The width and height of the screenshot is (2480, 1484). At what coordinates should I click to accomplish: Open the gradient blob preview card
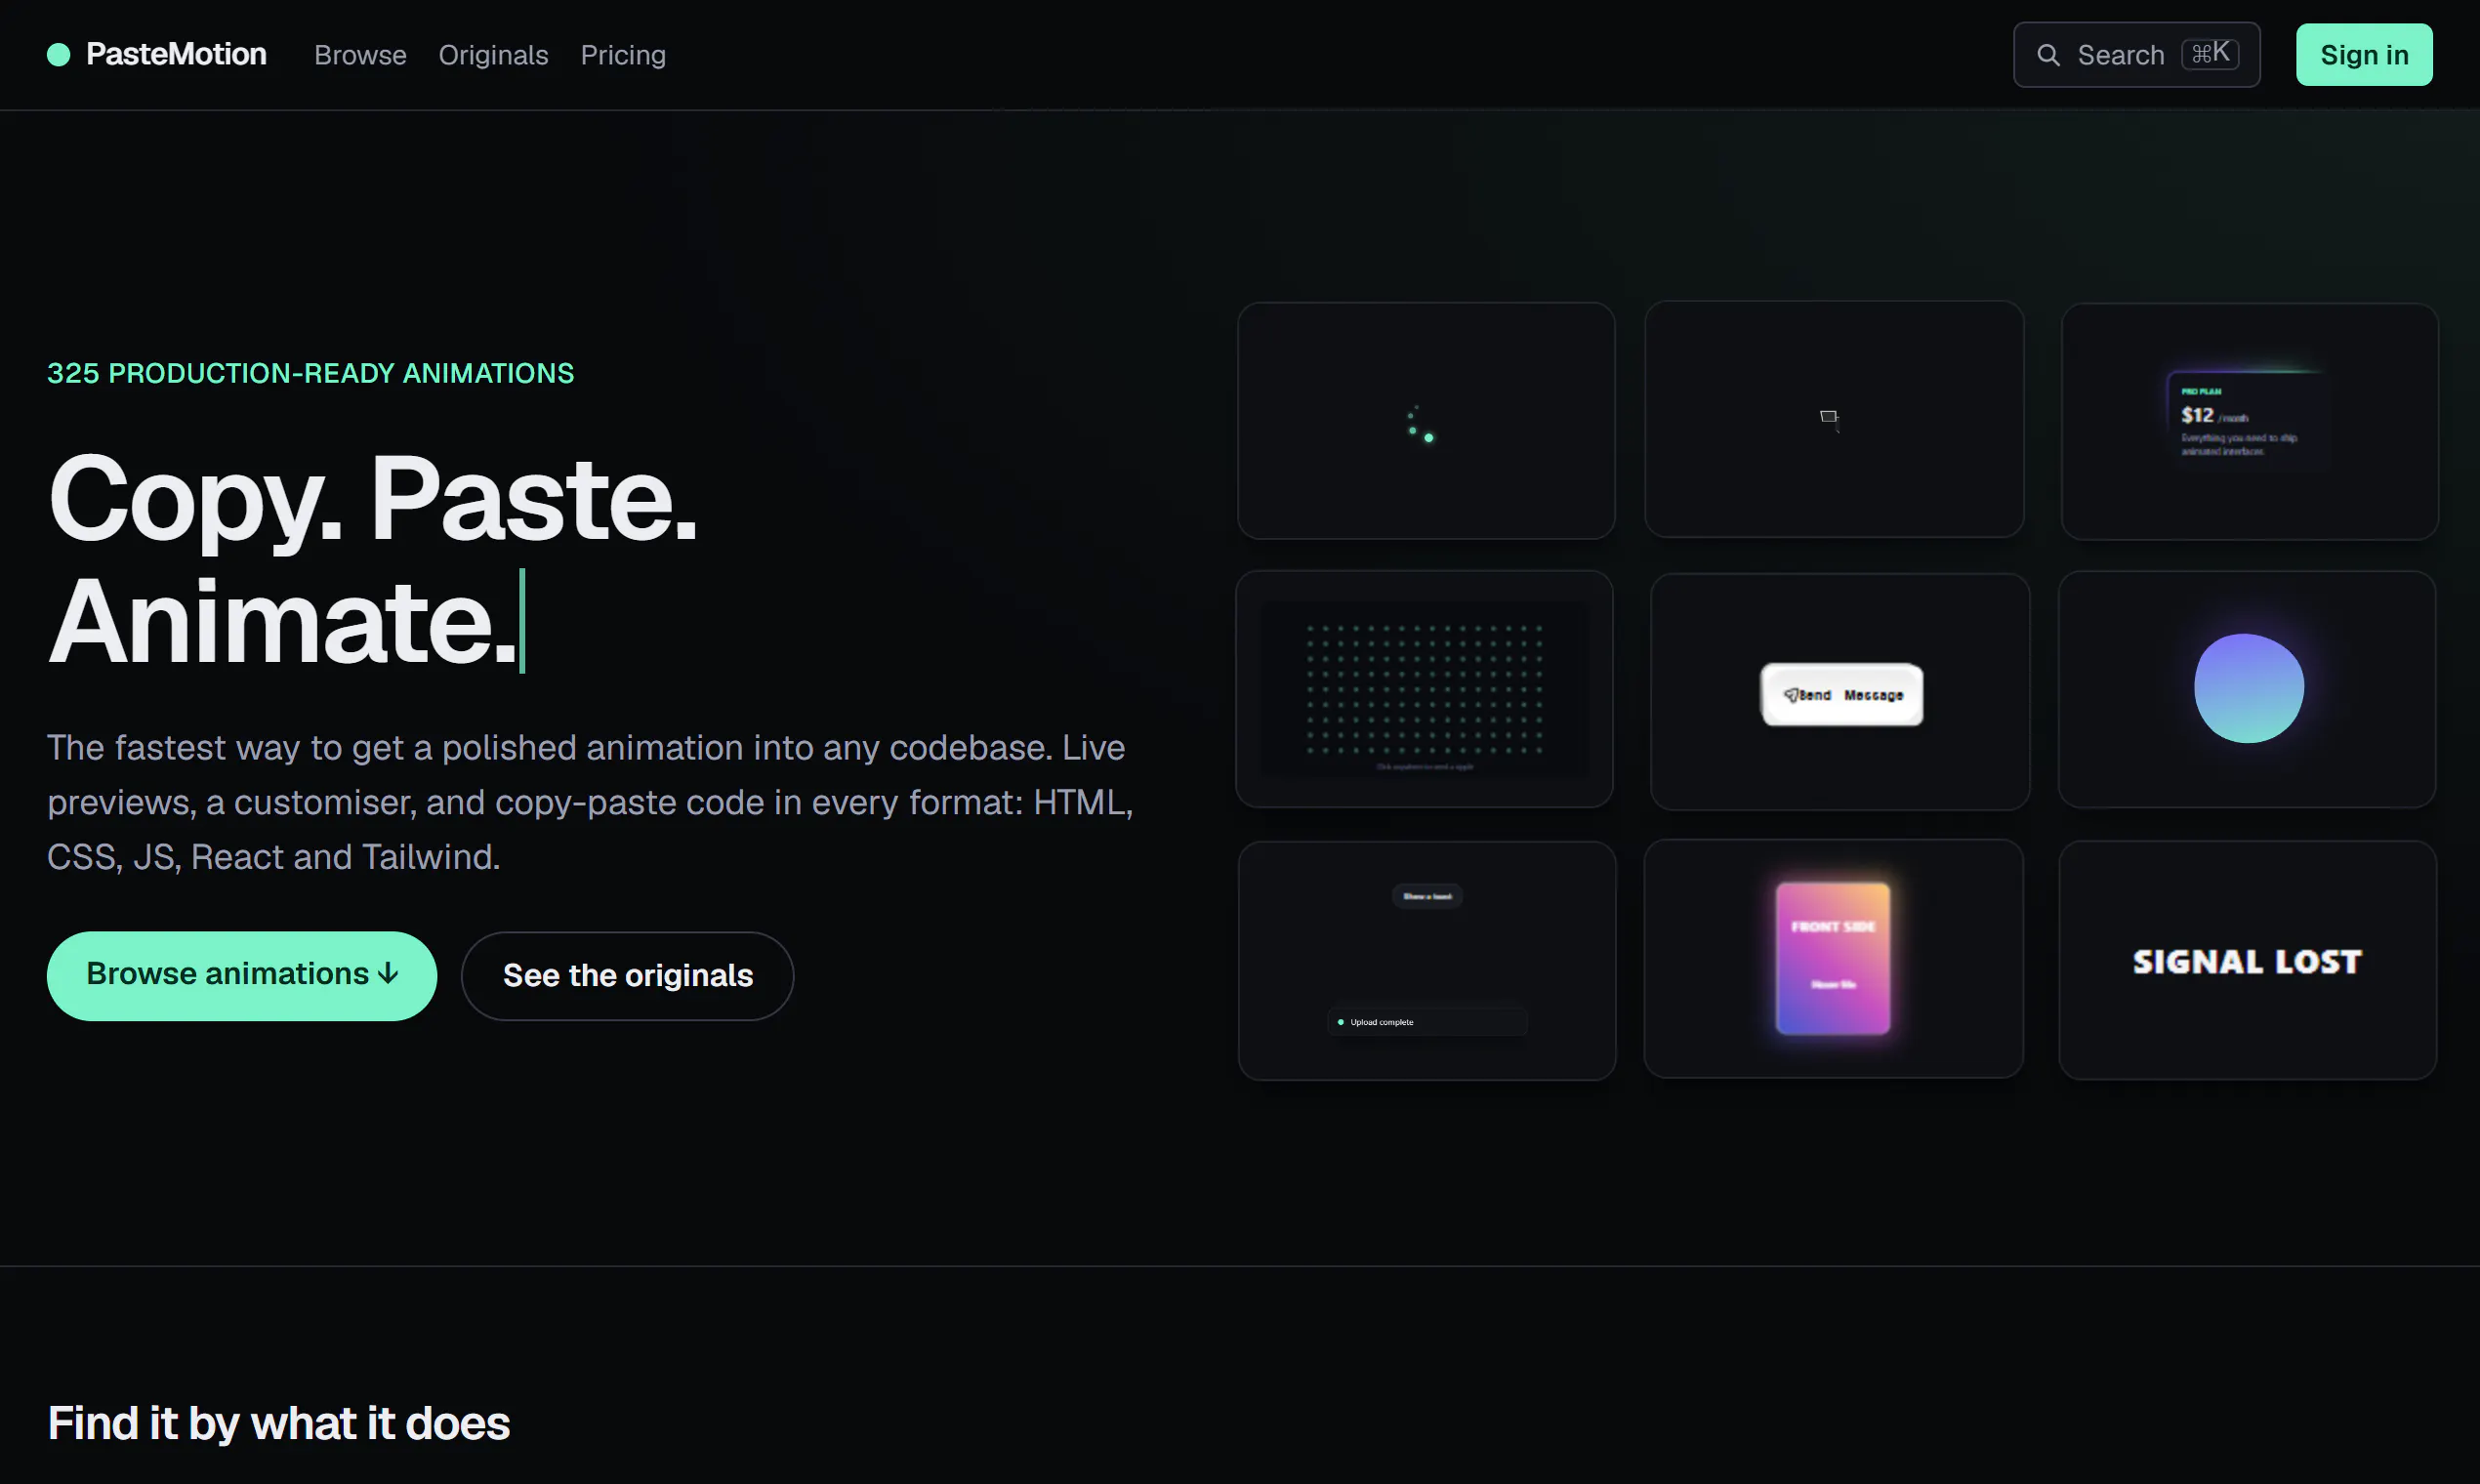(x=2247, y=689)
